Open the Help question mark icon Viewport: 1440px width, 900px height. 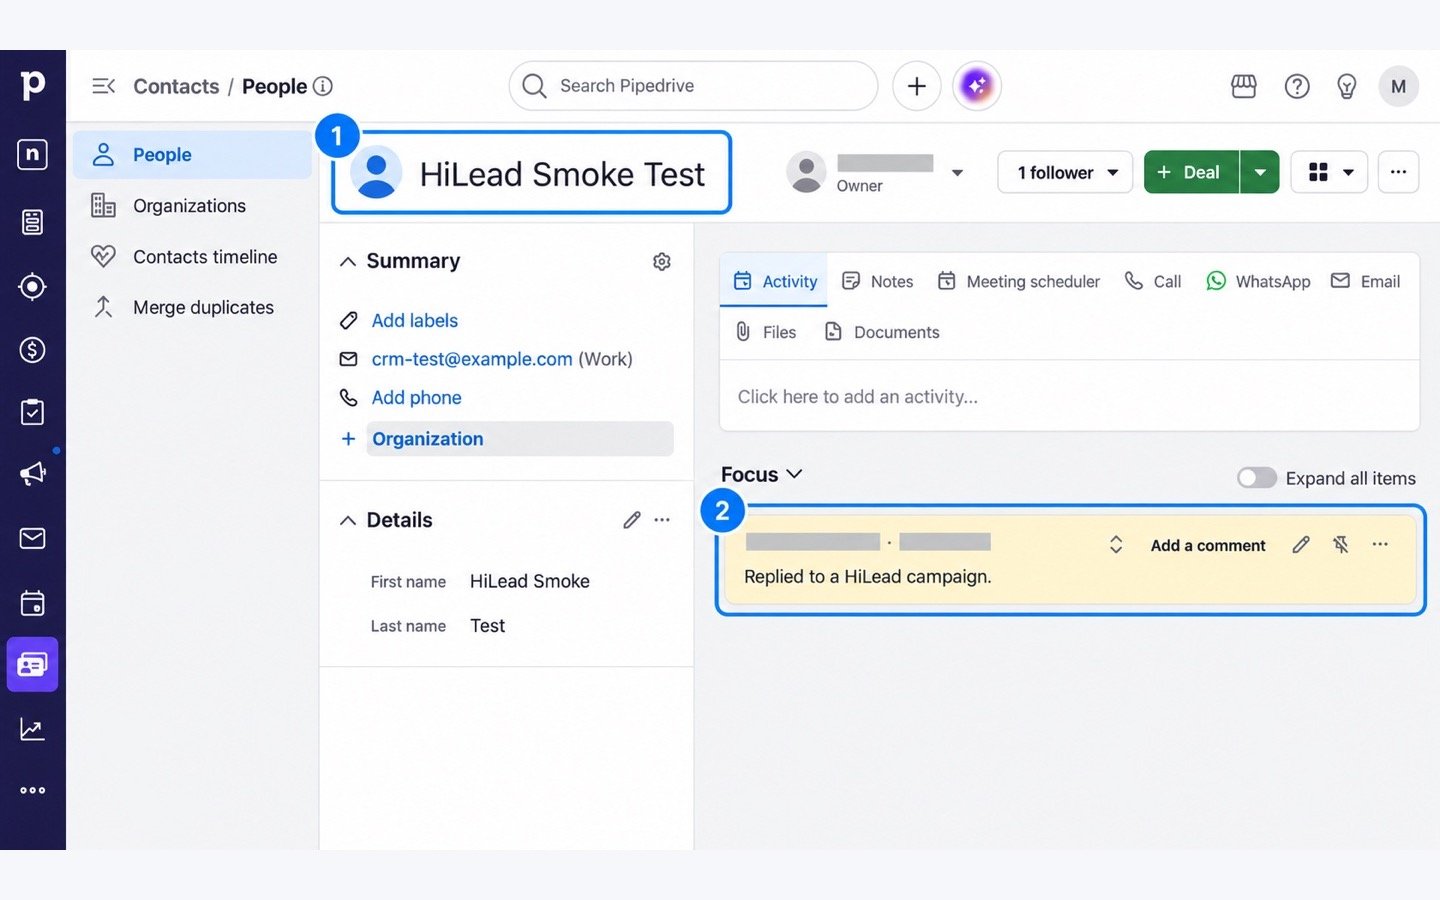1297,86
